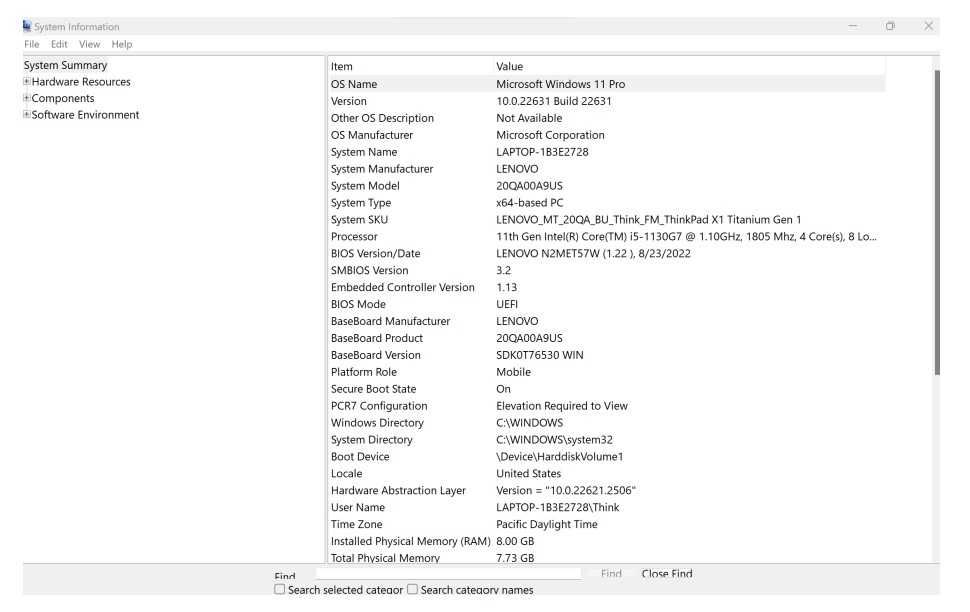Tick the Search category names checkbox
970x612 pixels.
[413, 589]
